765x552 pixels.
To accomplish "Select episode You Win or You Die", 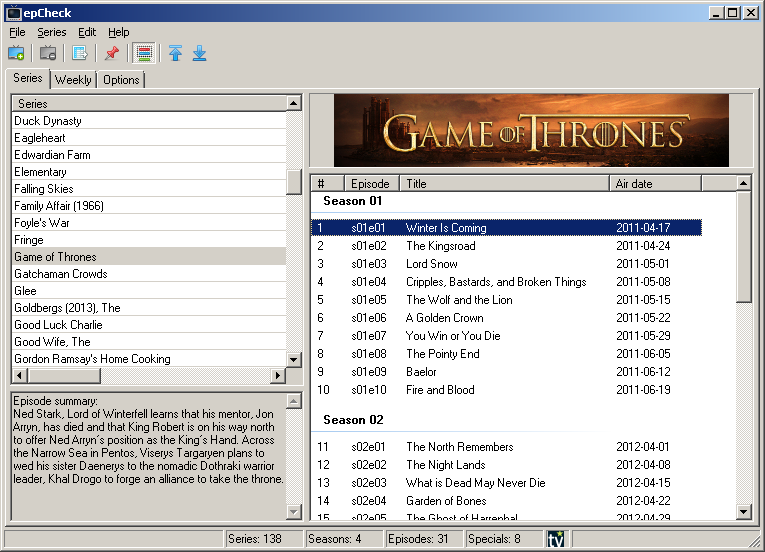I will click(506, 336).
